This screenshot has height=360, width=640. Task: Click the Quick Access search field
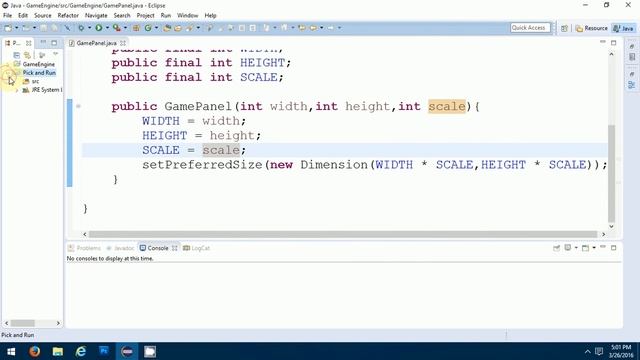pyautogui.click(x=530, y=28)
